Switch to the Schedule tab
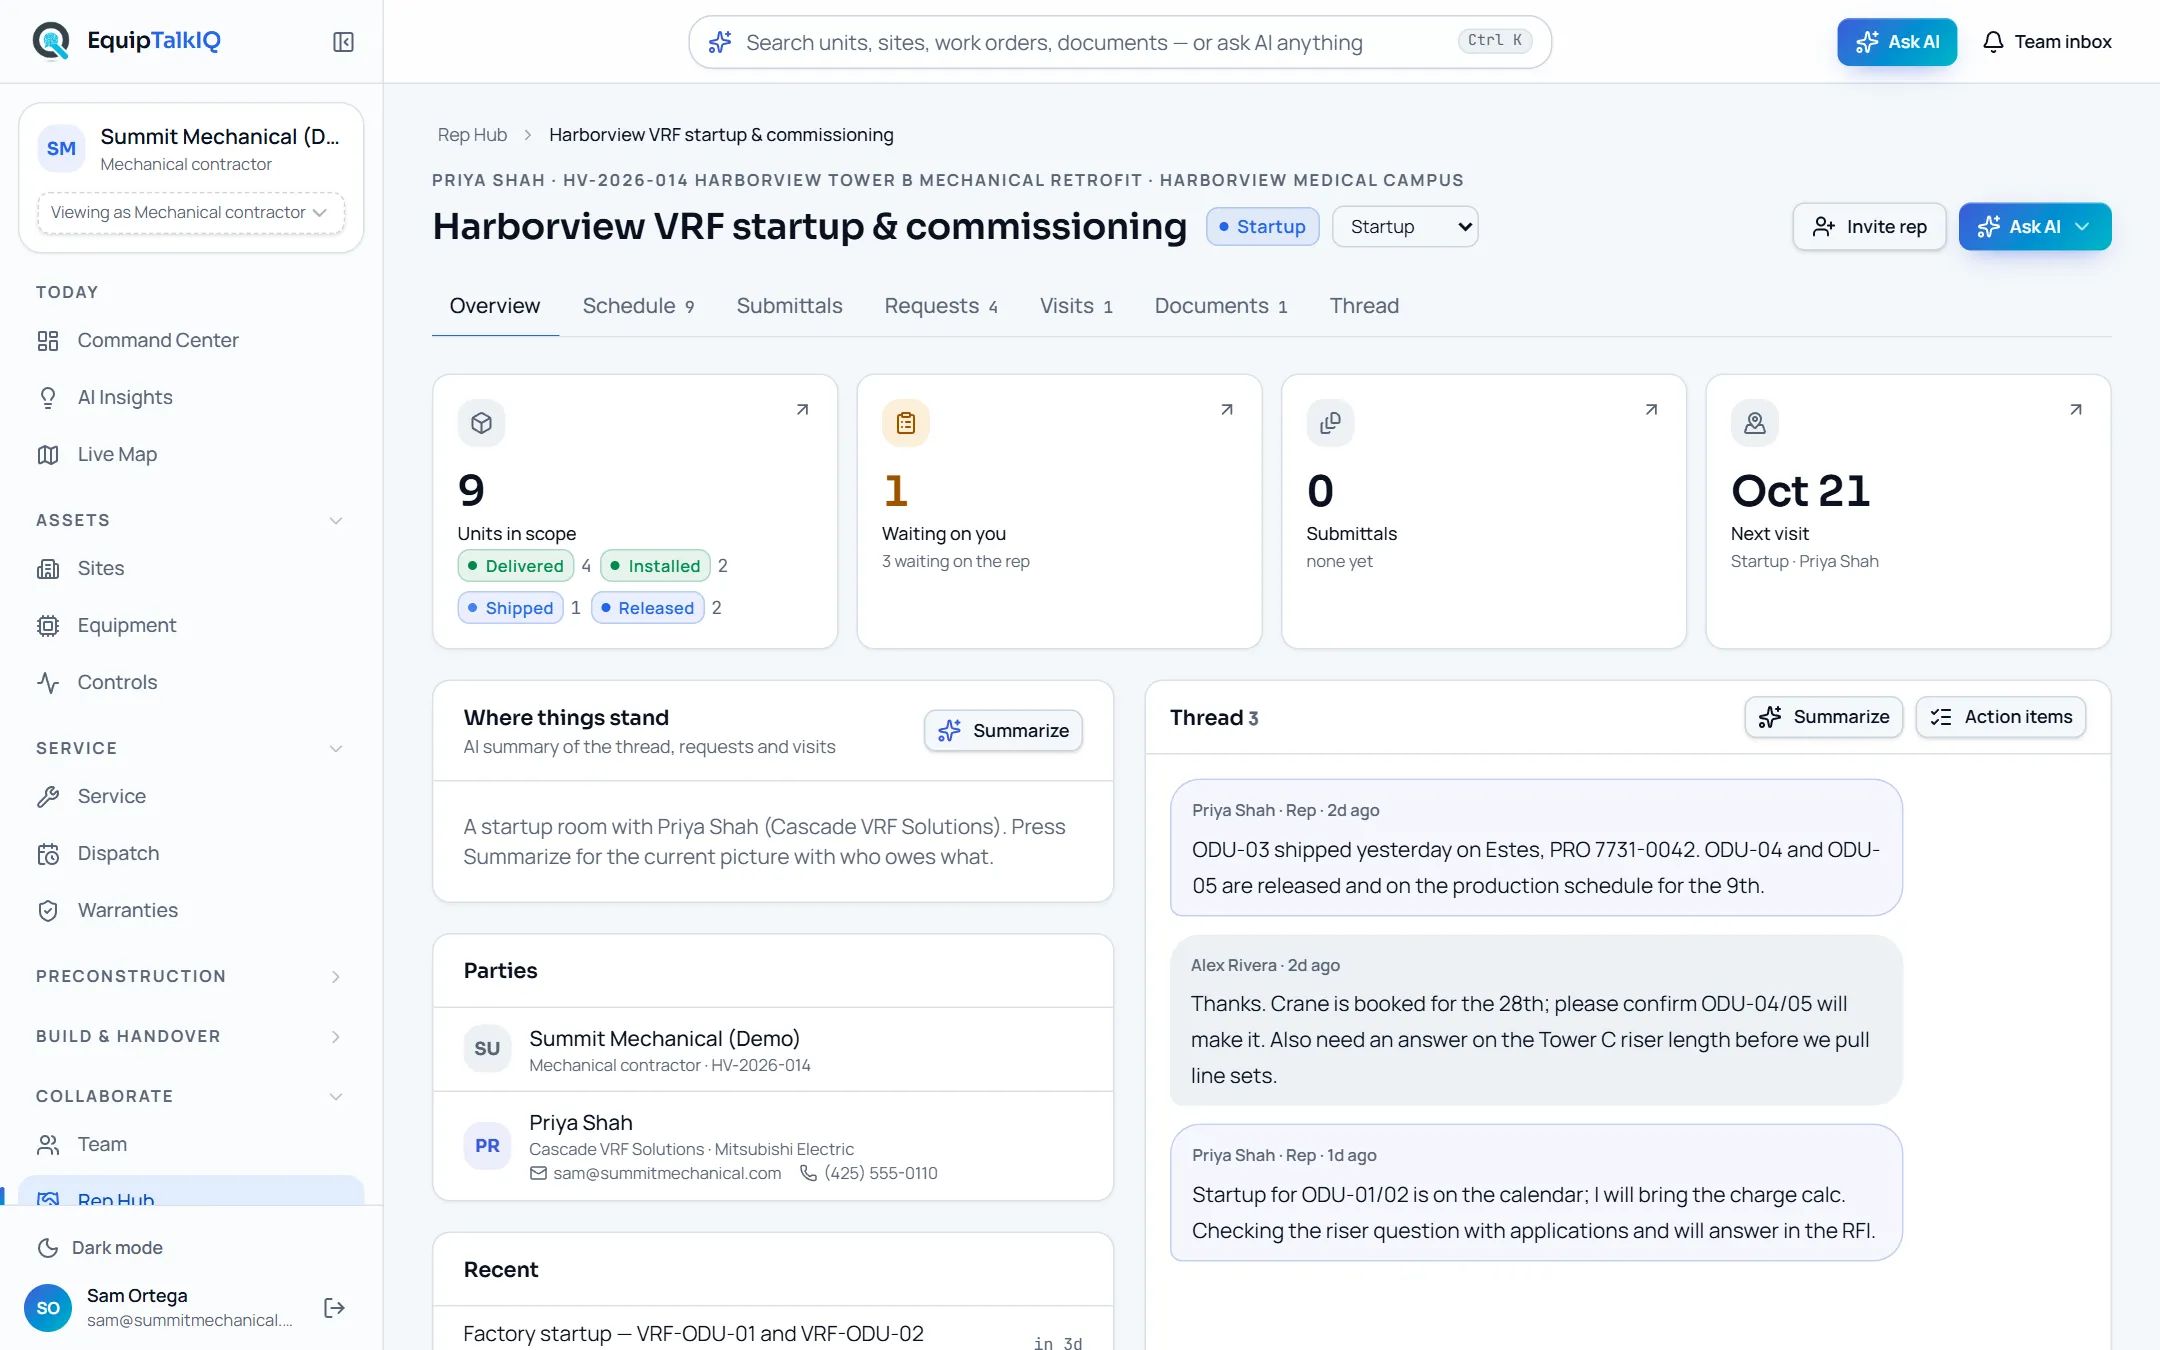Image resolution: width=2160 pixels, height=1350 pixels. pos(638,306)
